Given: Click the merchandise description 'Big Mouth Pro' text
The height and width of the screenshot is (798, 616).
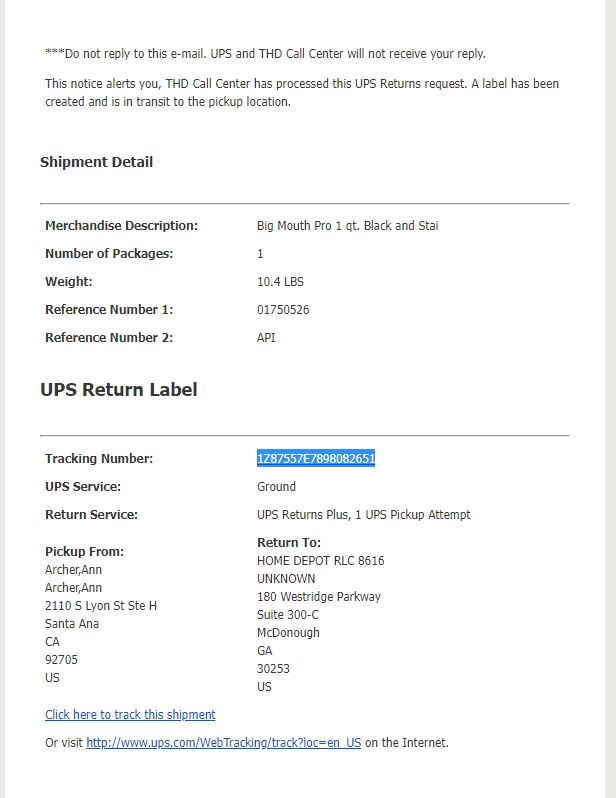Looking at the screenshot, I should click(x=294, y=225).
